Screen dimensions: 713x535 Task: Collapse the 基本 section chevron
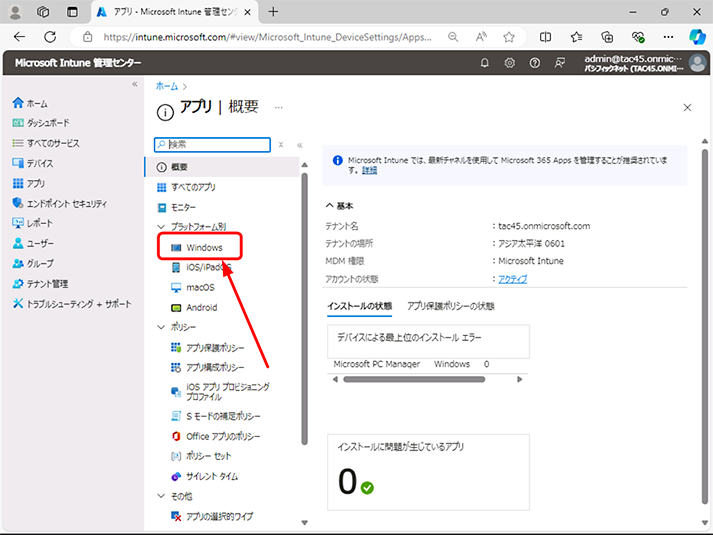click(330, 205)
